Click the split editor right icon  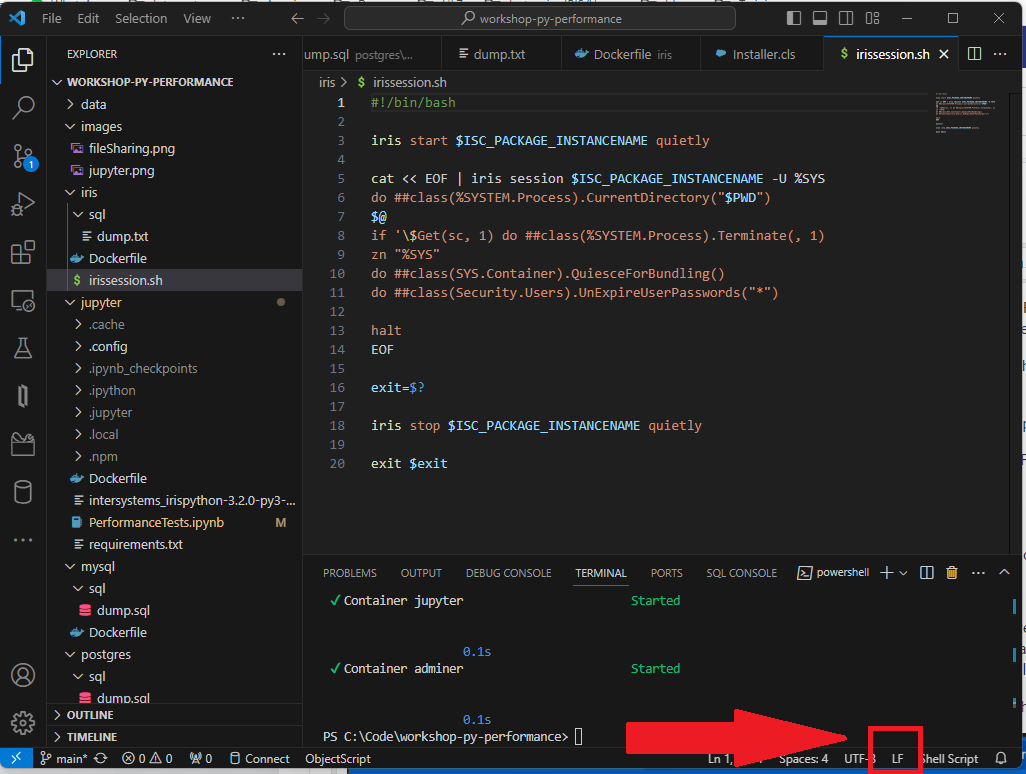pos(974,54)
